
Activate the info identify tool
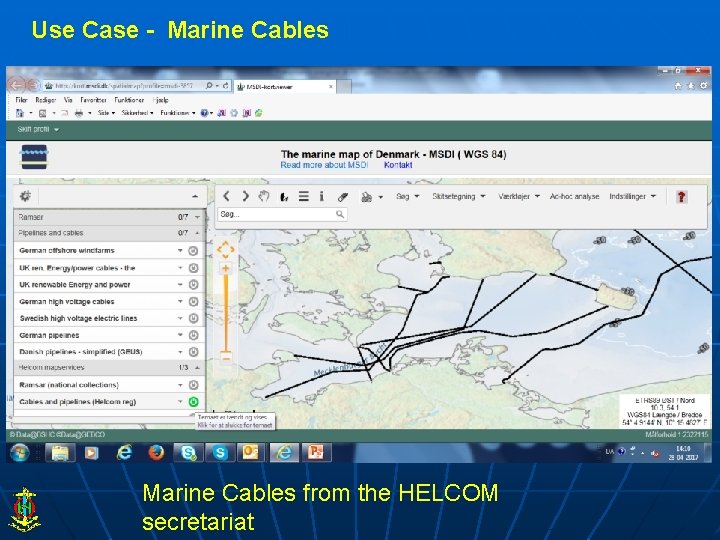pos(321,197)
